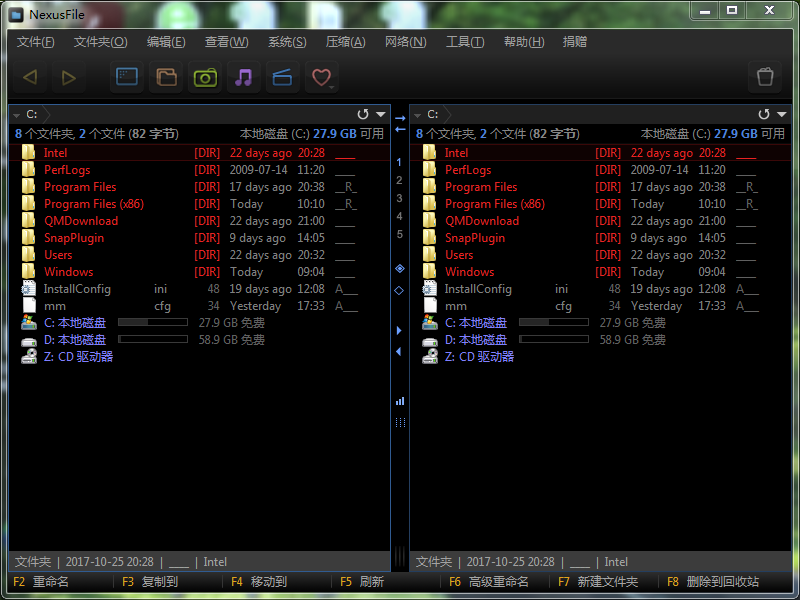Screen dimensions: 800x600
Task: Select the mm cfg file in the right pane
Action: (601, 306)
